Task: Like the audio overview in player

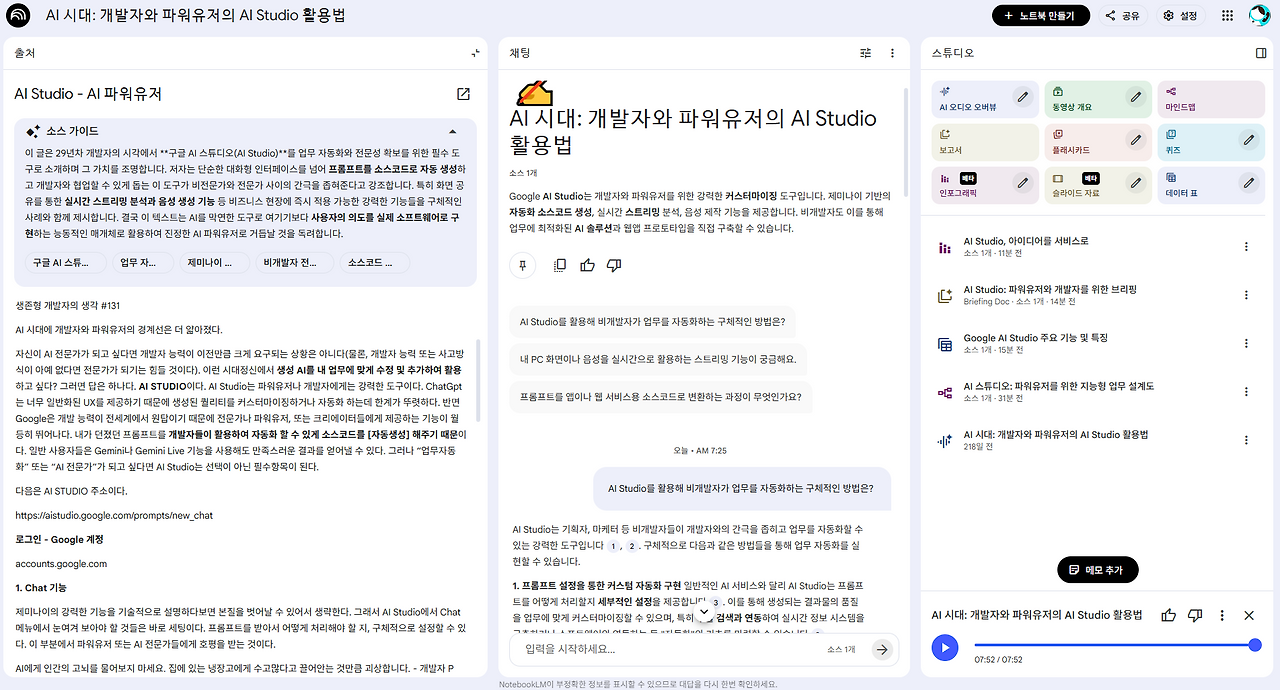Action: click(x=1169, y=615)
